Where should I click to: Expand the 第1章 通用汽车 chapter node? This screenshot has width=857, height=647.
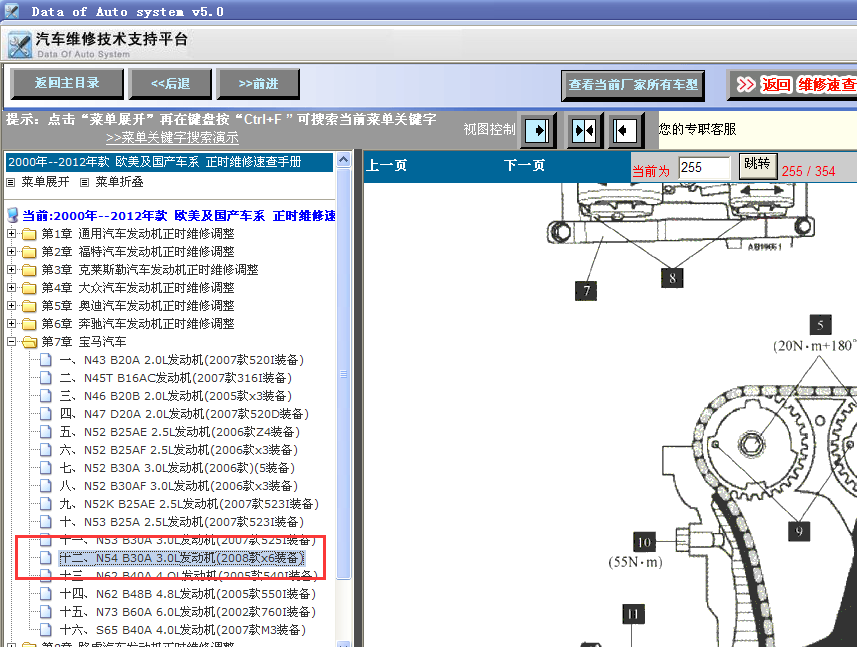click(11, 233)
